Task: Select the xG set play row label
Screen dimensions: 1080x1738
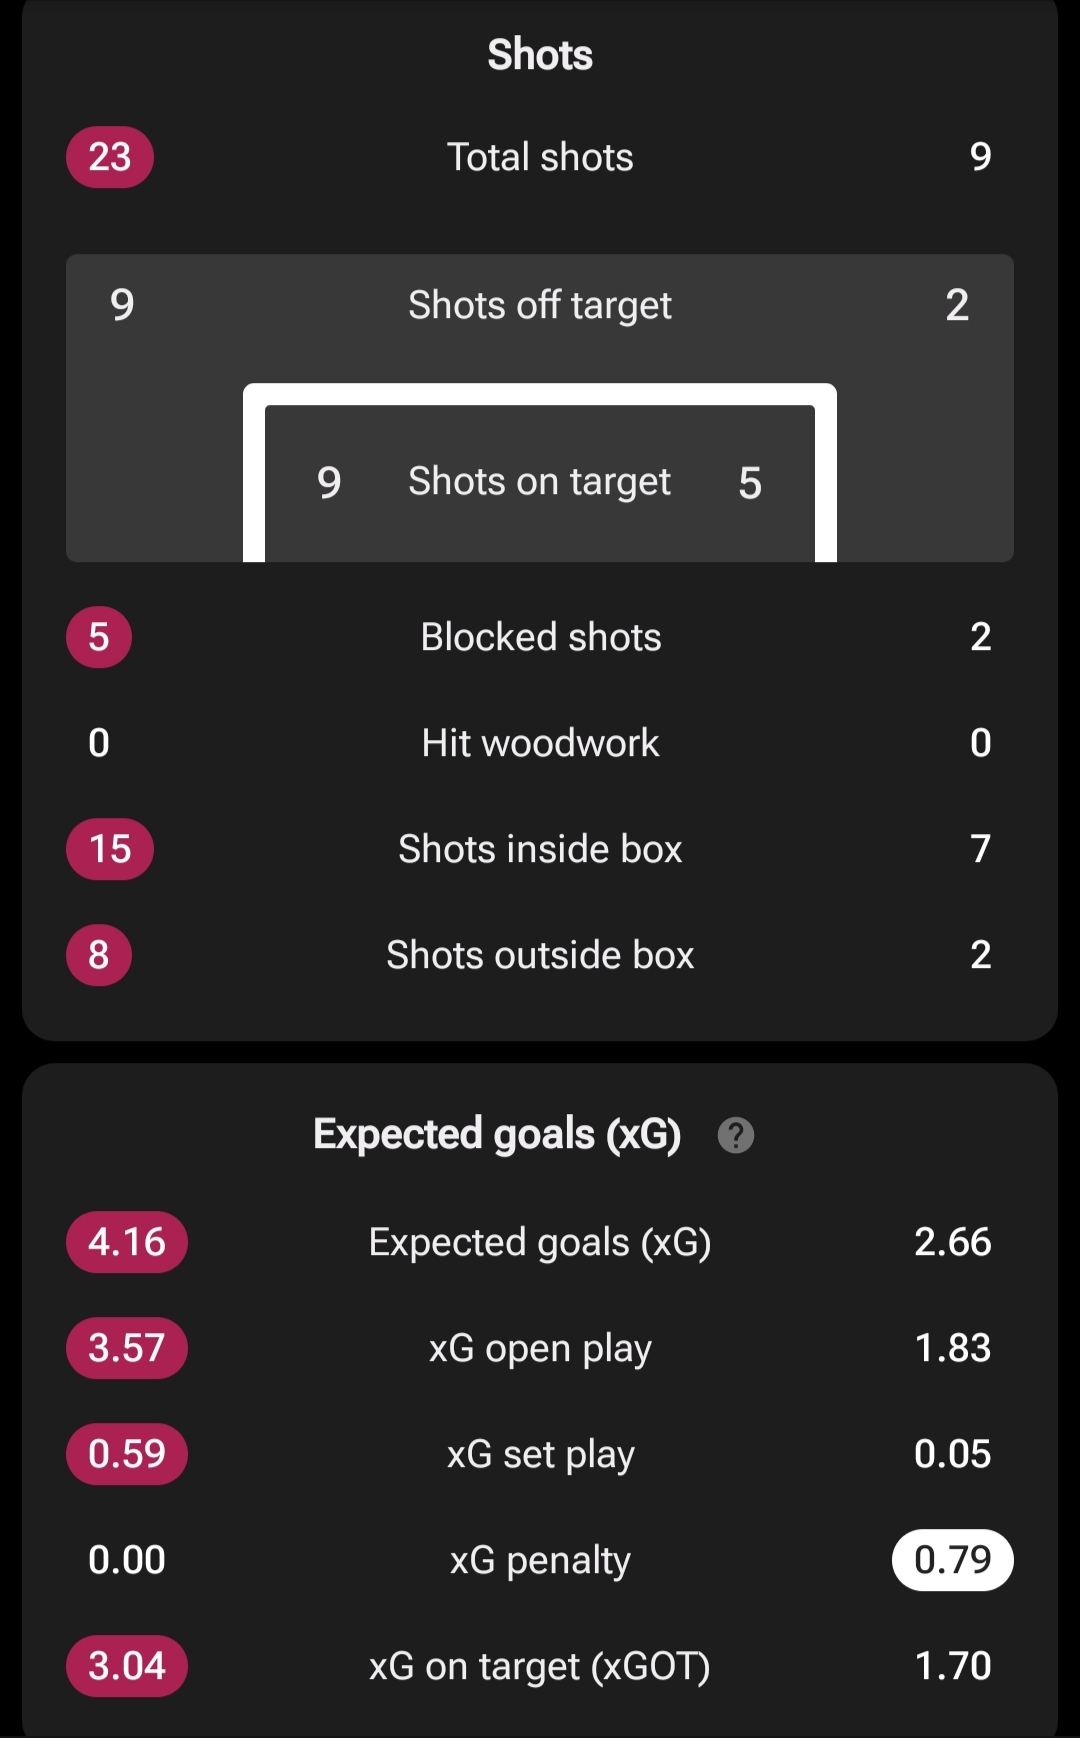Action: (x=540, y=1454)
